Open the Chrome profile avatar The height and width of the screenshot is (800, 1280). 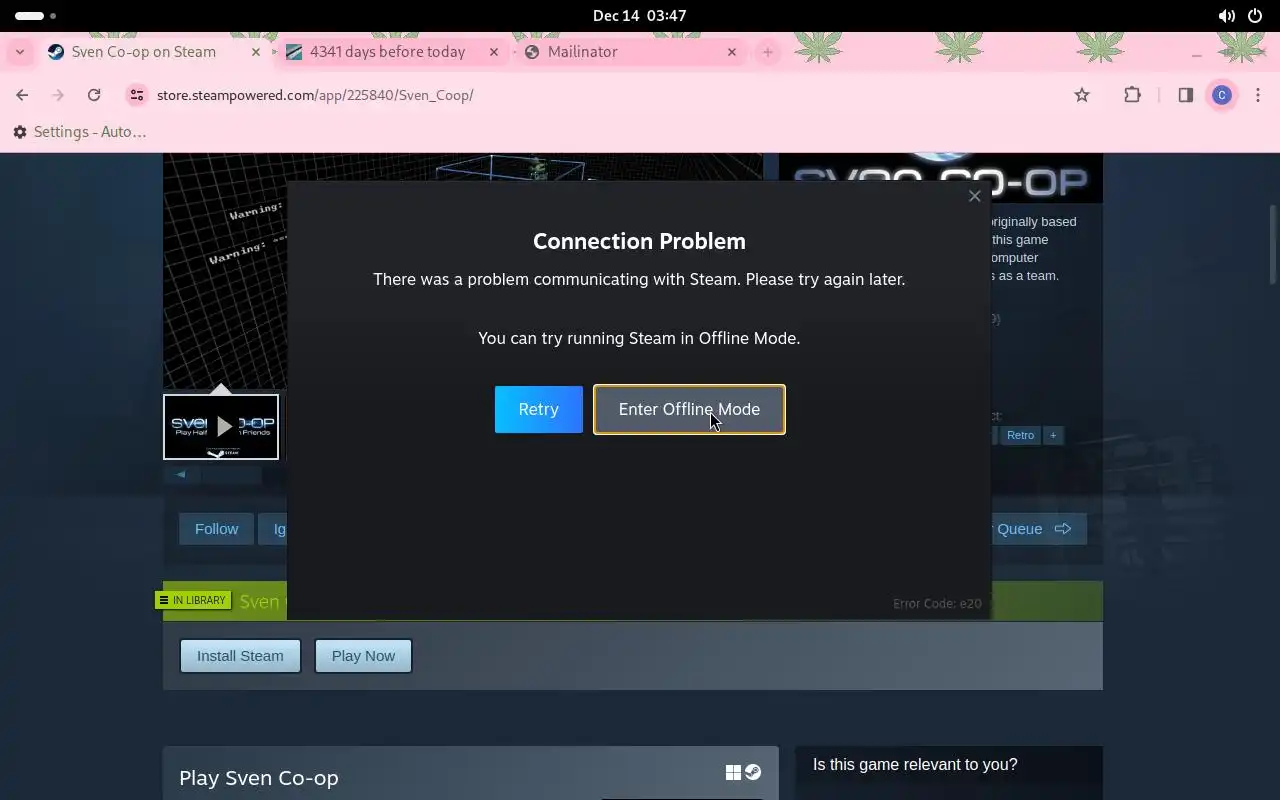[1221, 95]
